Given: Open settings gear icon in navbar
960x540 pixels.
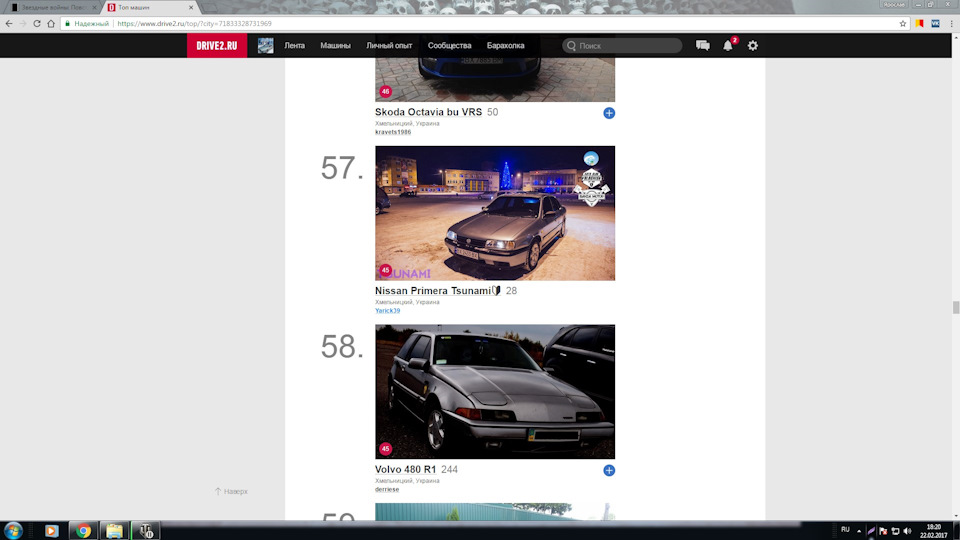Looking at the screenshot, I should click(753, 45).
